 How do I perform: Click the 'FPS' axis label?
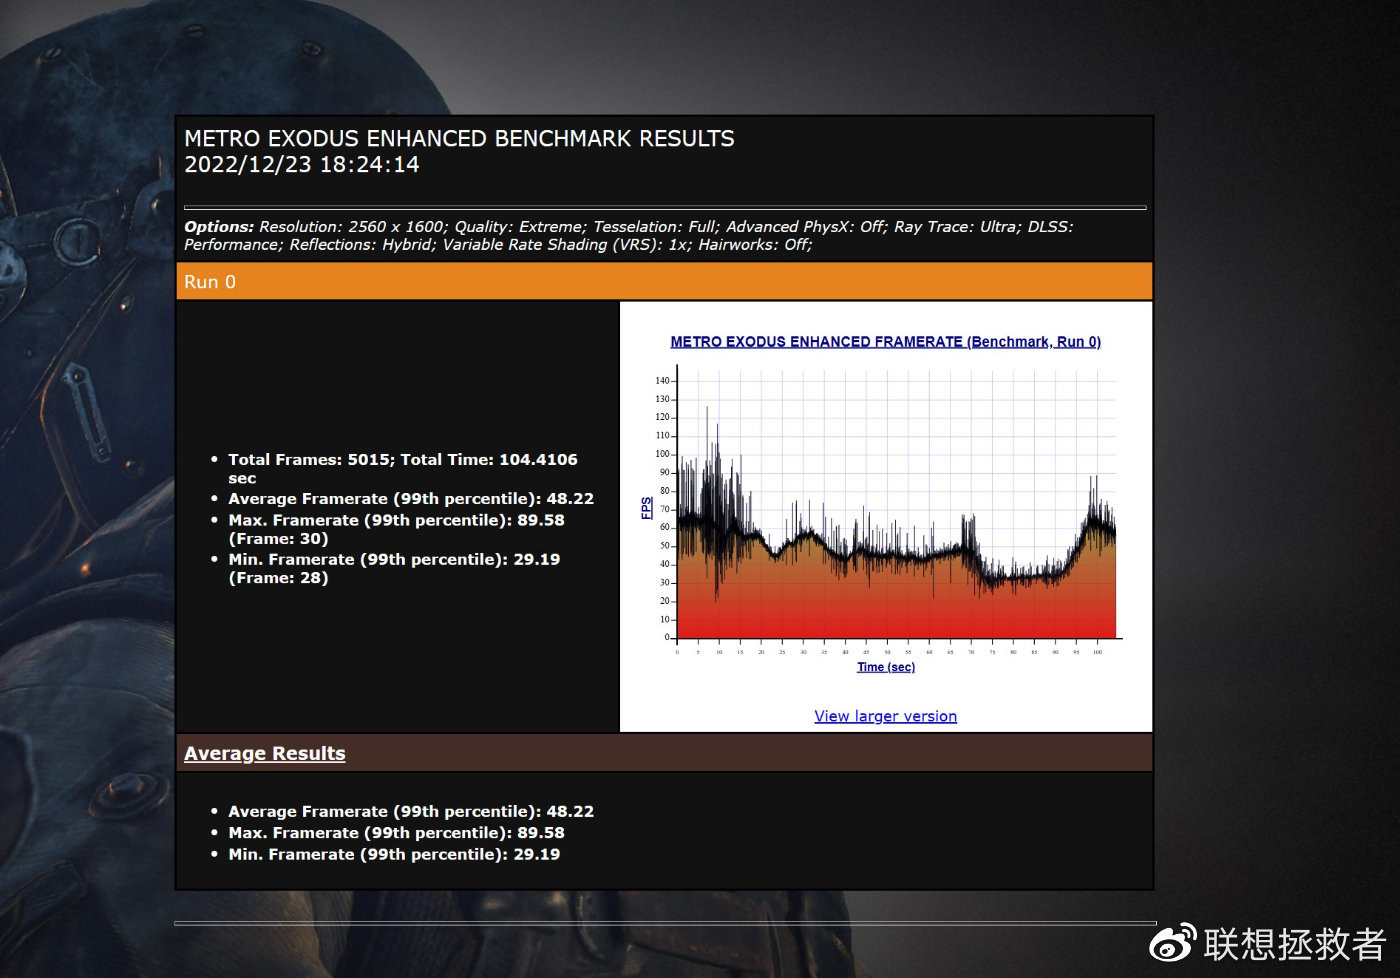(x=646, y=507)
